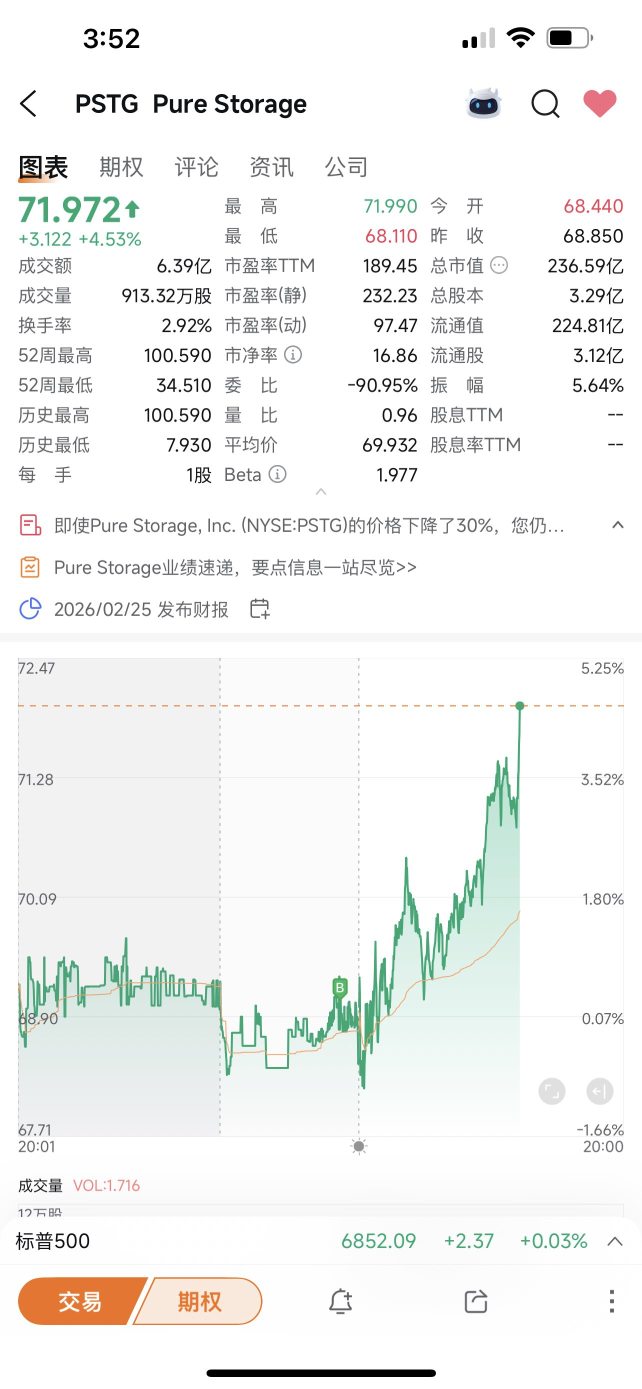The width and height of the screenshot is (642, 1389).
Task: Switch to the 公司 tab
Action: coord(346,167)
